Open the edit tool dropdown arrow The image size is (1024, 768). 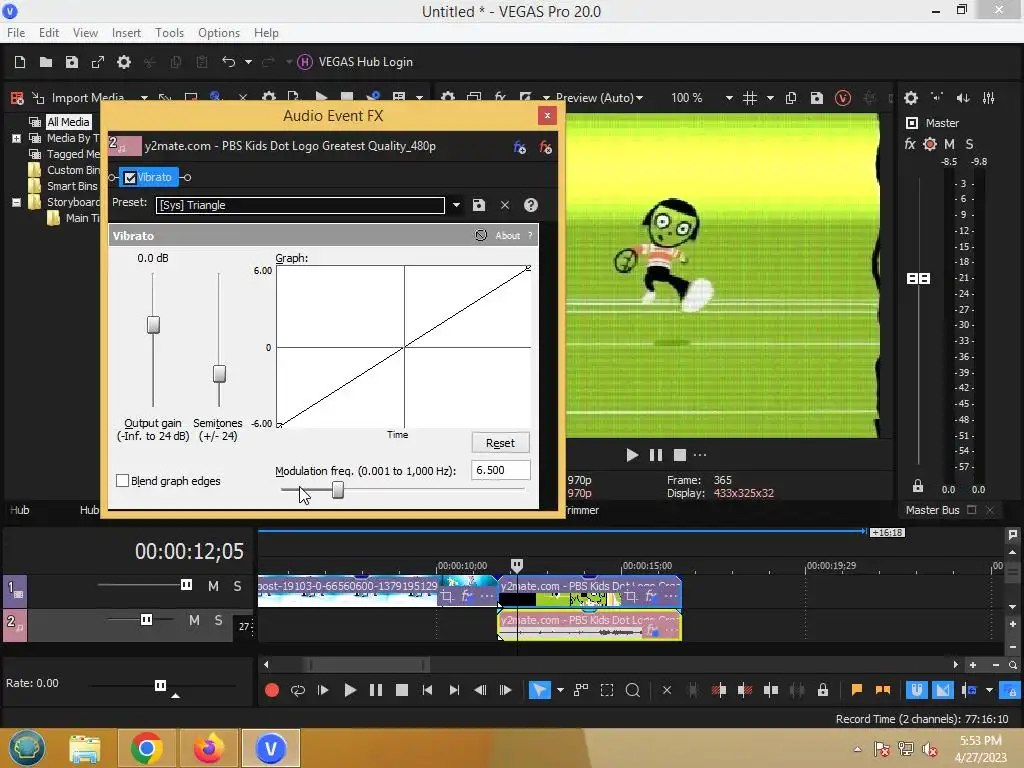tap(560, 690)
